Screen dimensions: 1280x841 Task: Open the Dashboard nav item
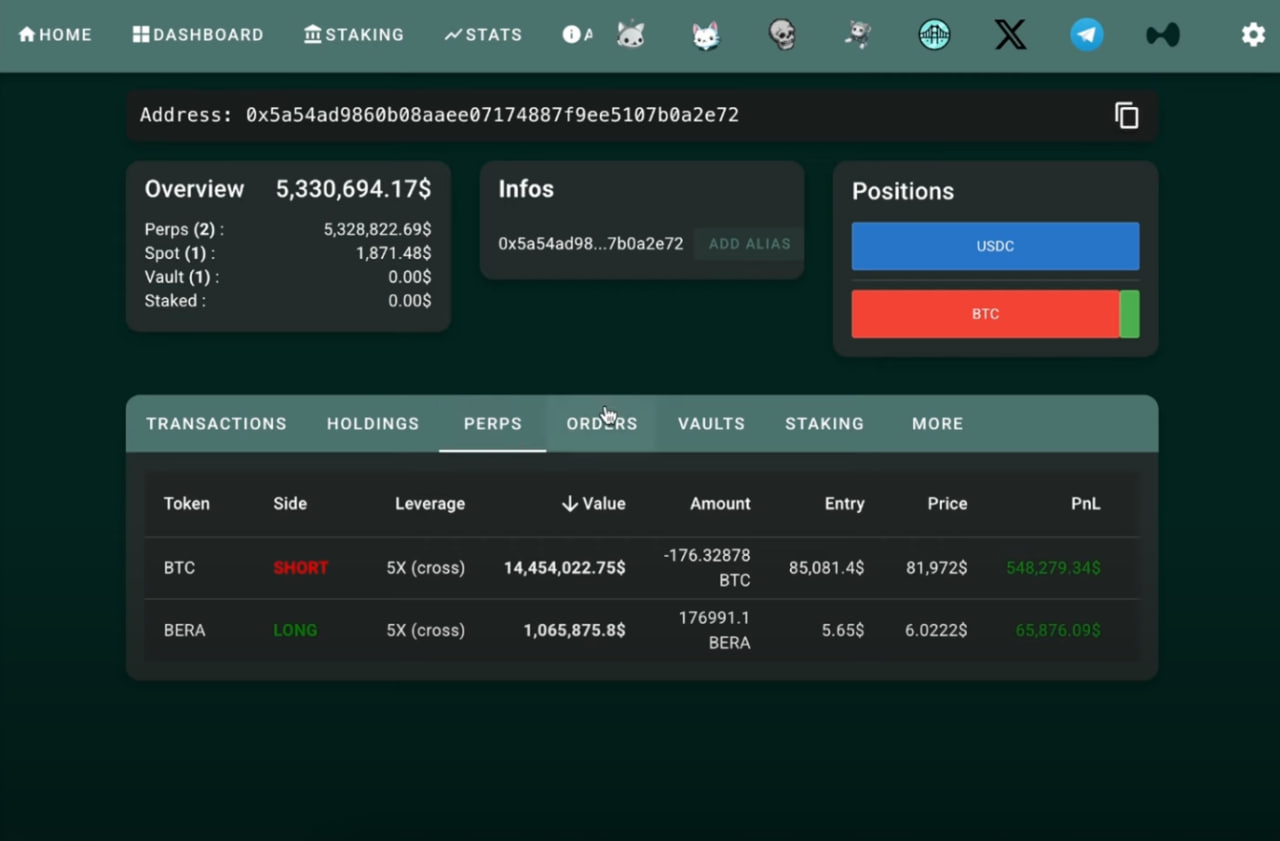coord(198,35)
